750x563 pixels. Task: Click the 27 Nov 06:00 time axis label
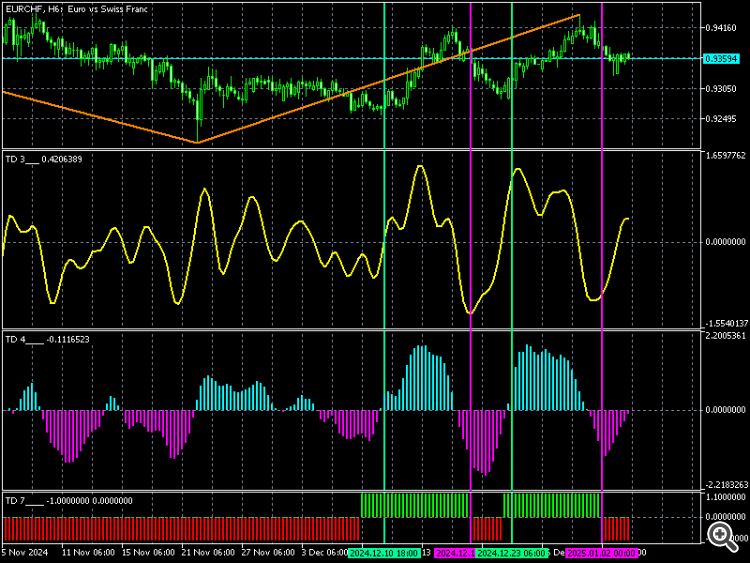(x=268, y=552)
